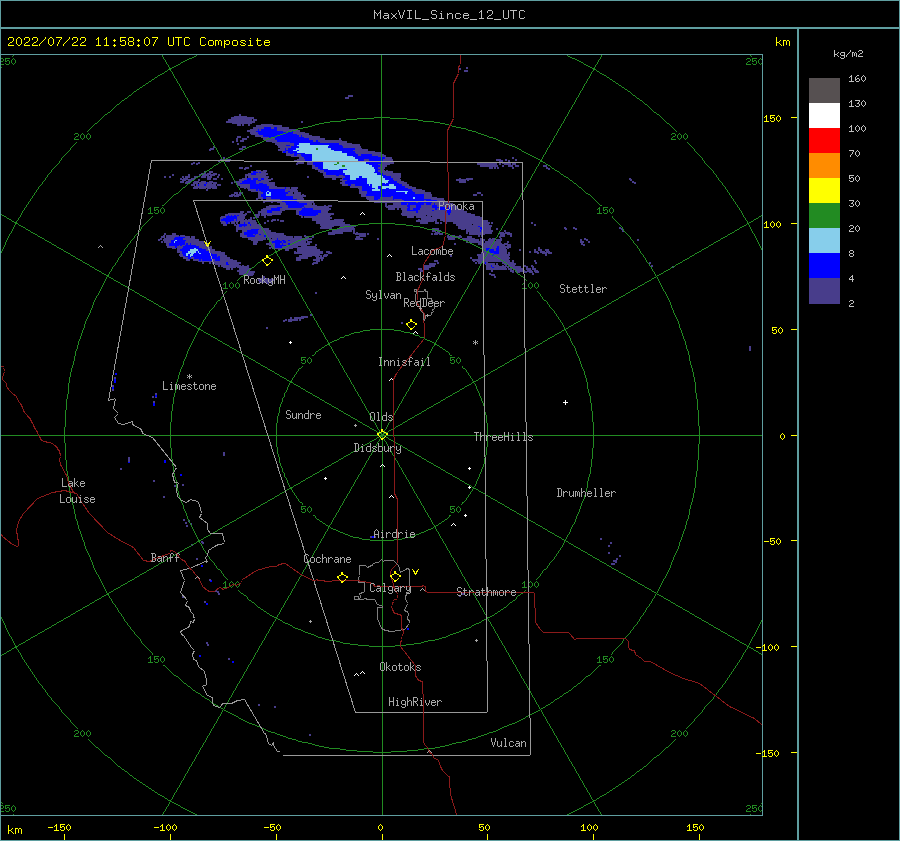Click the Vulcan town label
This screenshot has width=900, height=841.
point(509,743)
